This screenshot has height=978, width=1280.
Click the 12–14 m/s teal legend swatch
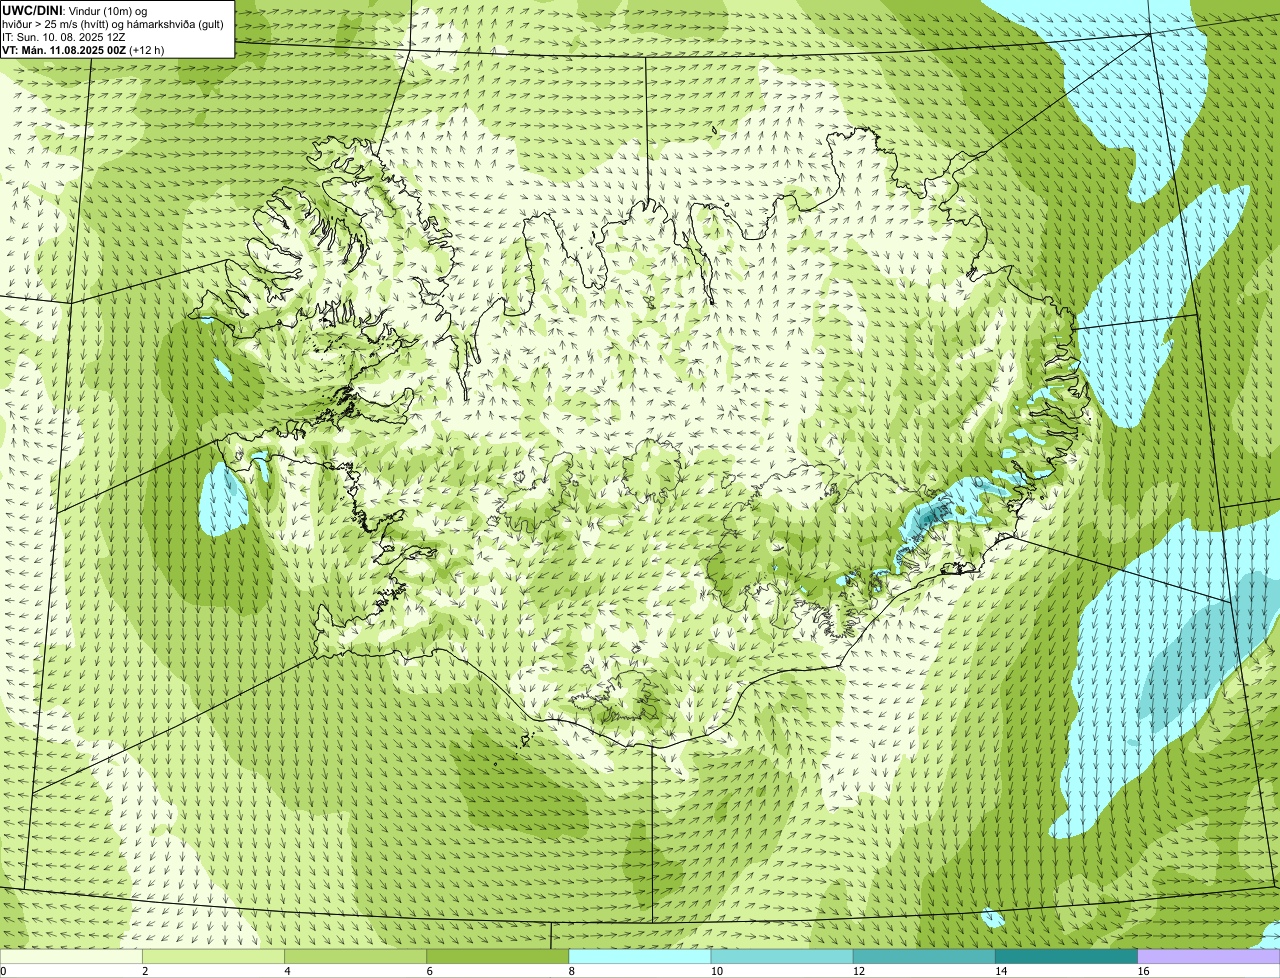click(924, 957)
